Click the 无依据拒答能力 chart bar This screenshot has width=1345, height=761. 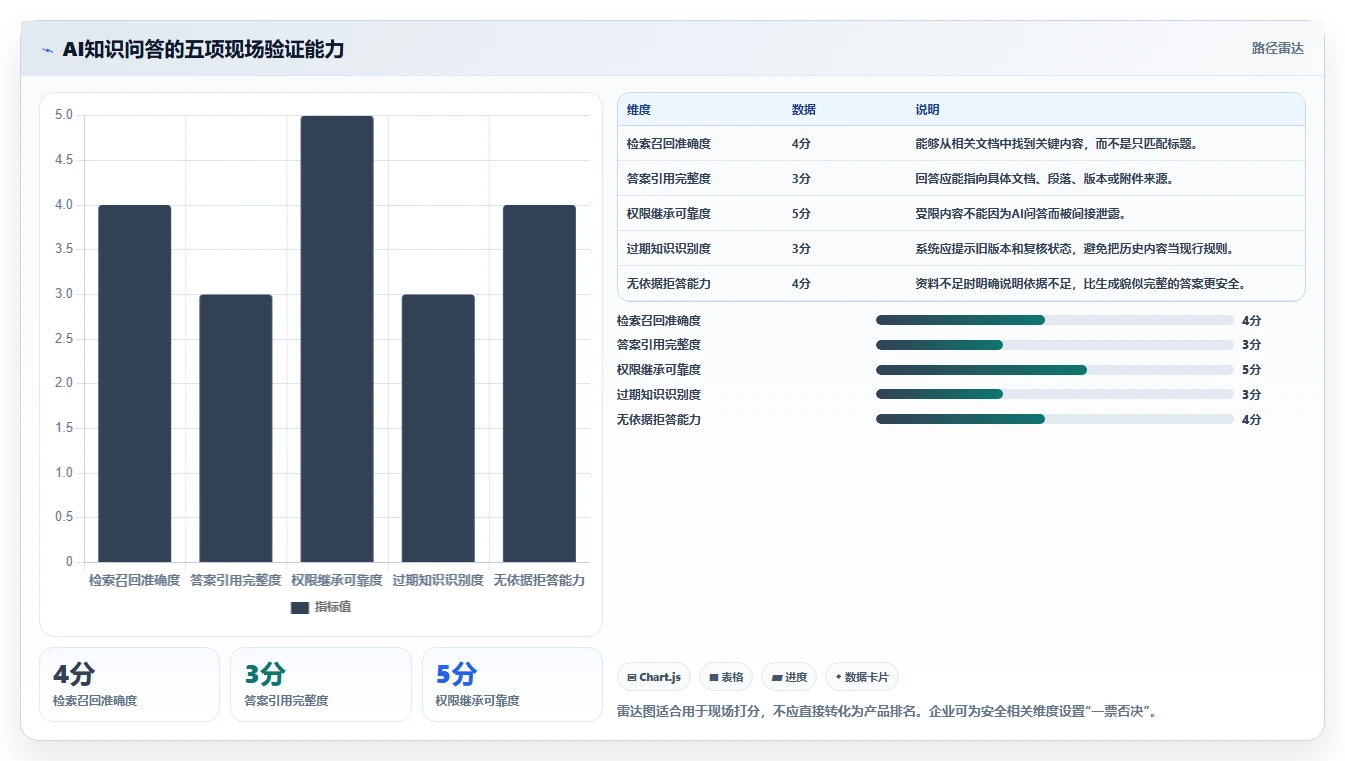(539, 383)
